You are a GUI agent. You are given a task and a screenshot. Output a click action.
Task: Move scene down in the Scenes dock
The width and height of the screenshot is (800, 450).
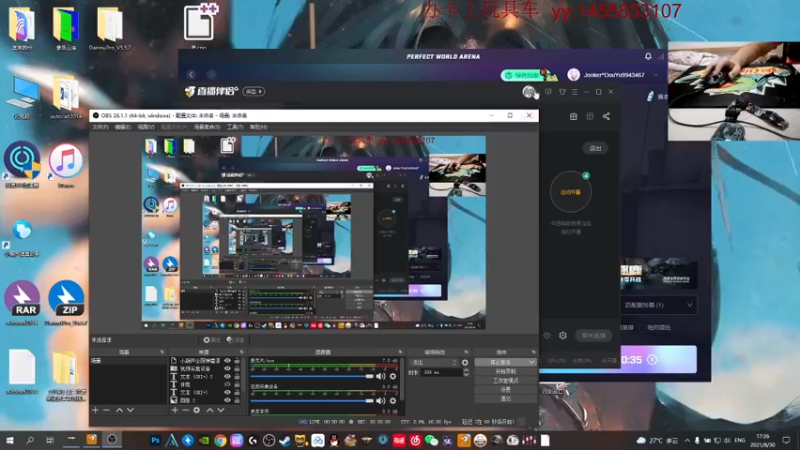point(131,410)
